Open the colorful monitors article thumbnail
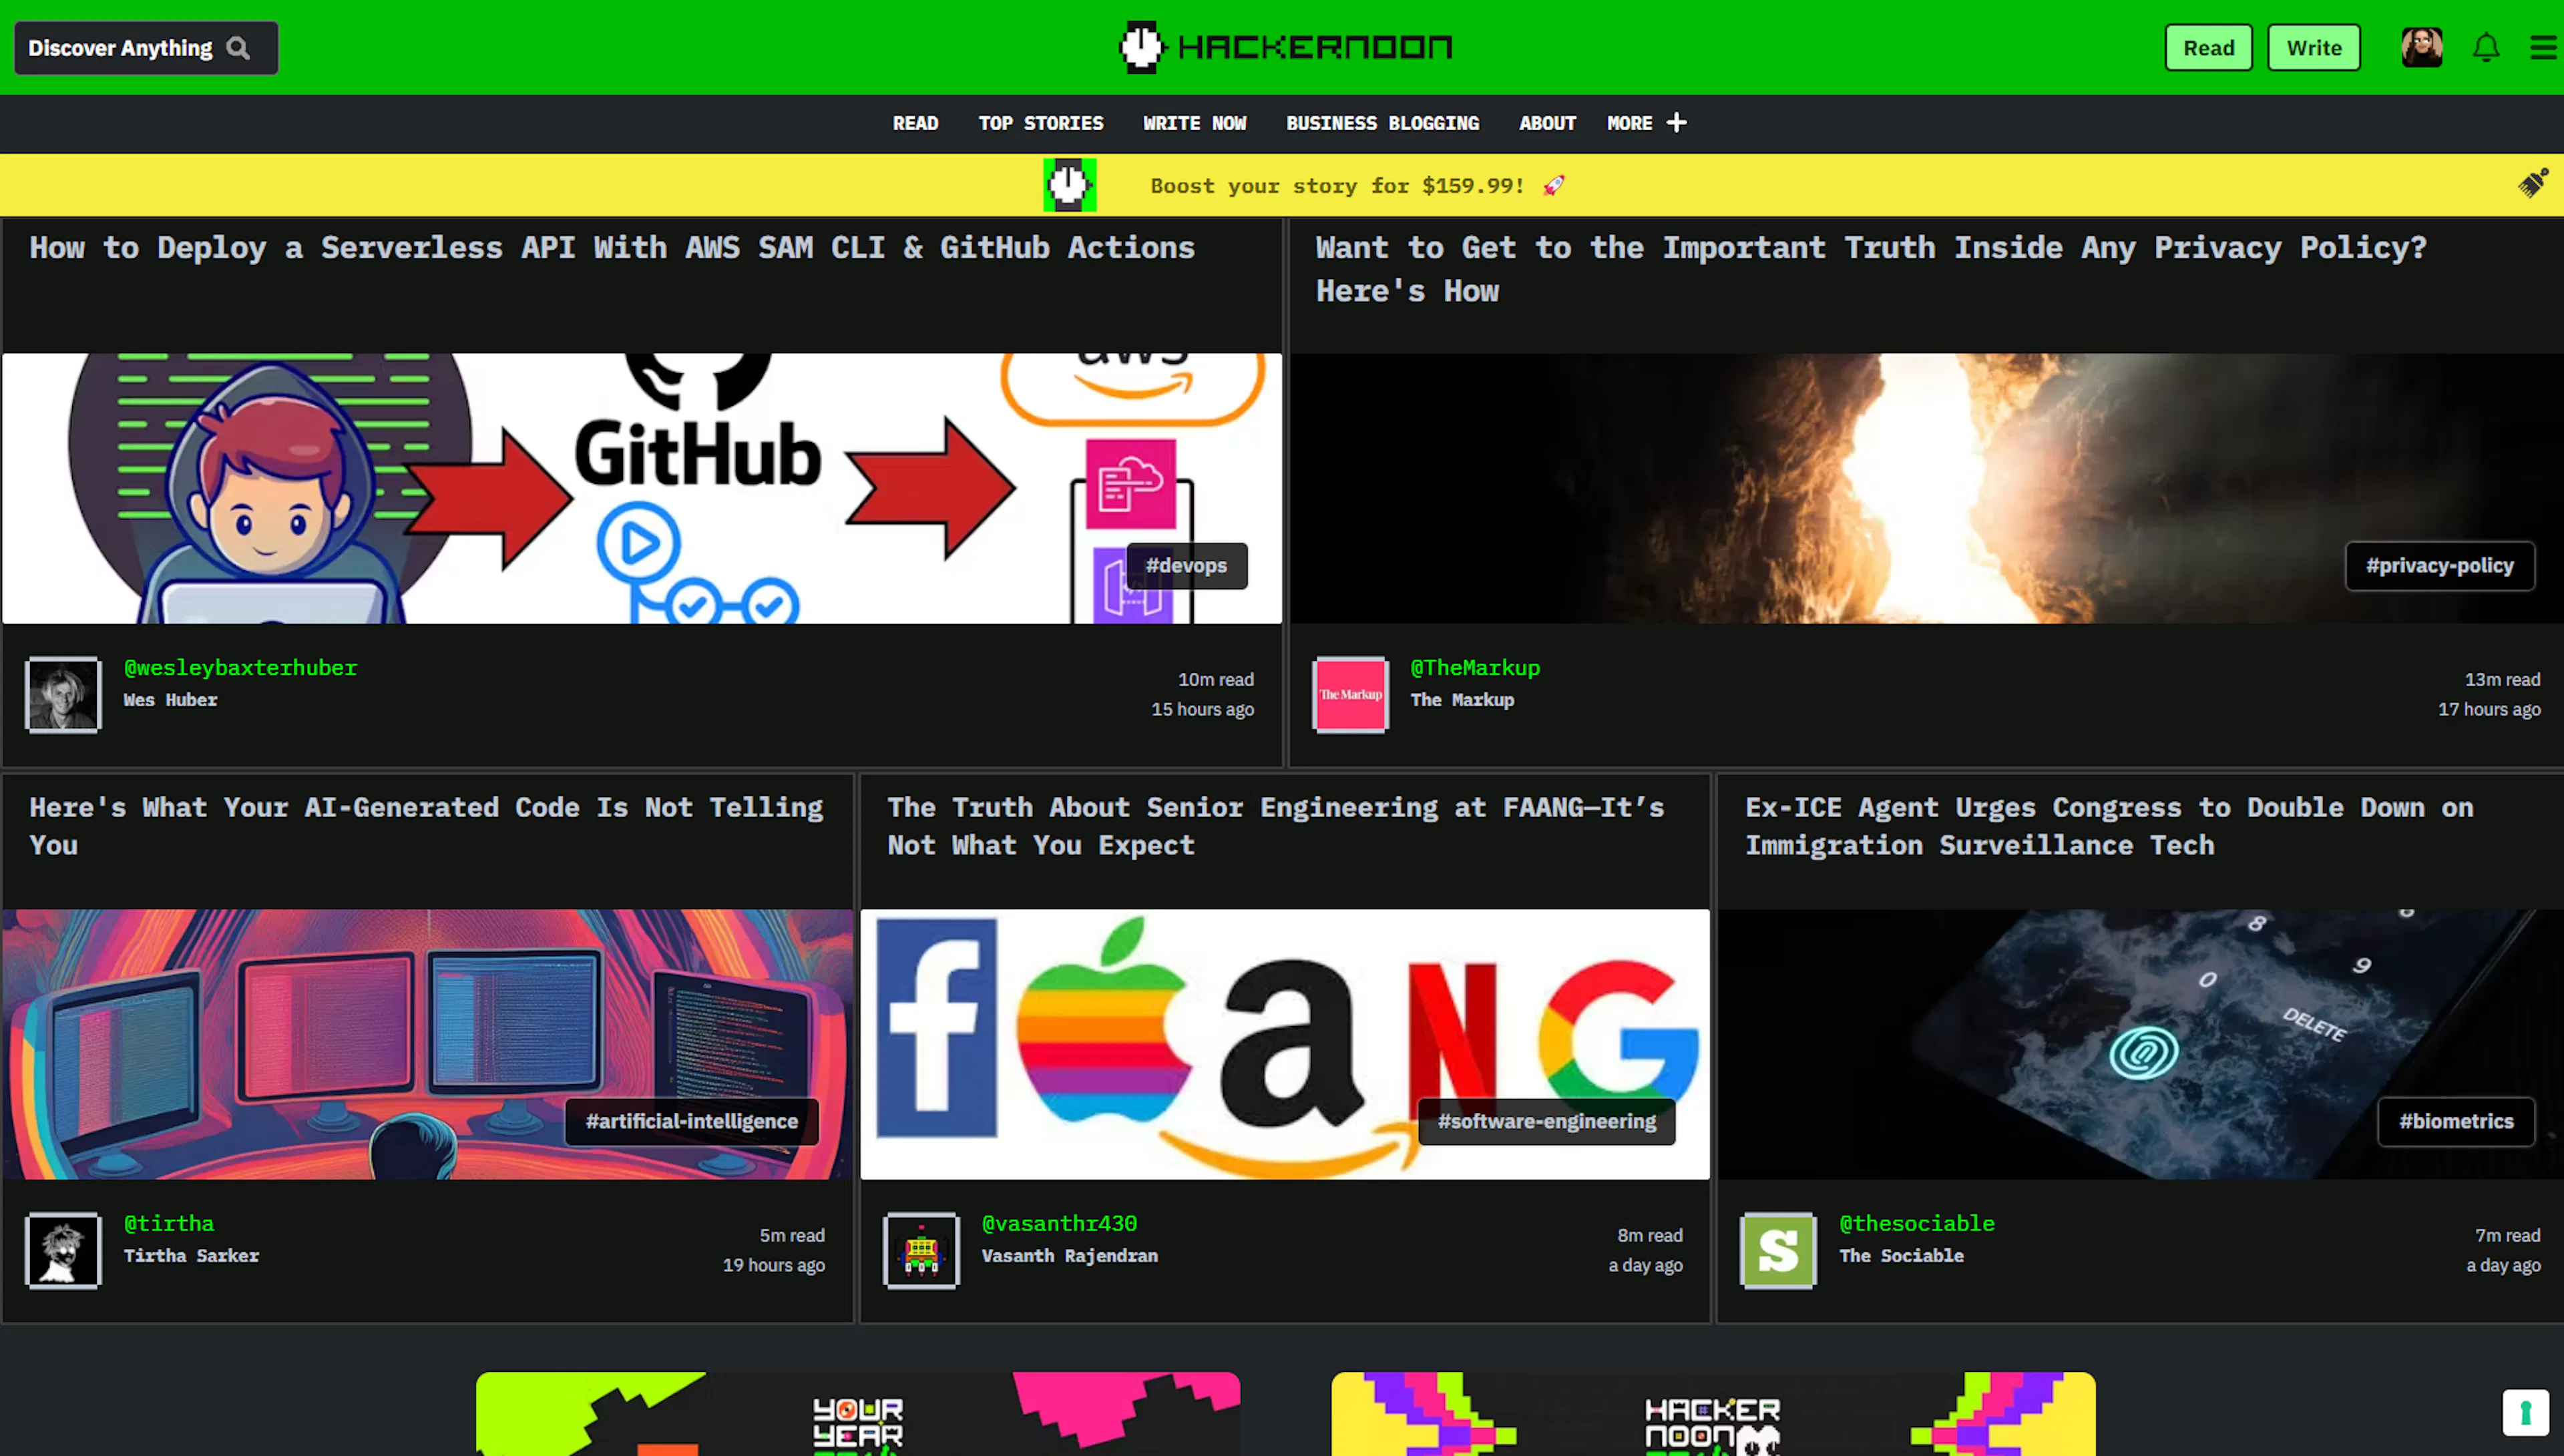 point(428,1044)
